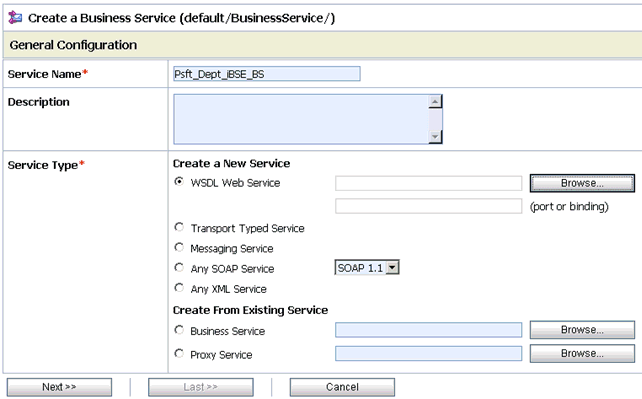Choose the Transport Typed Service option

[179, 227]
